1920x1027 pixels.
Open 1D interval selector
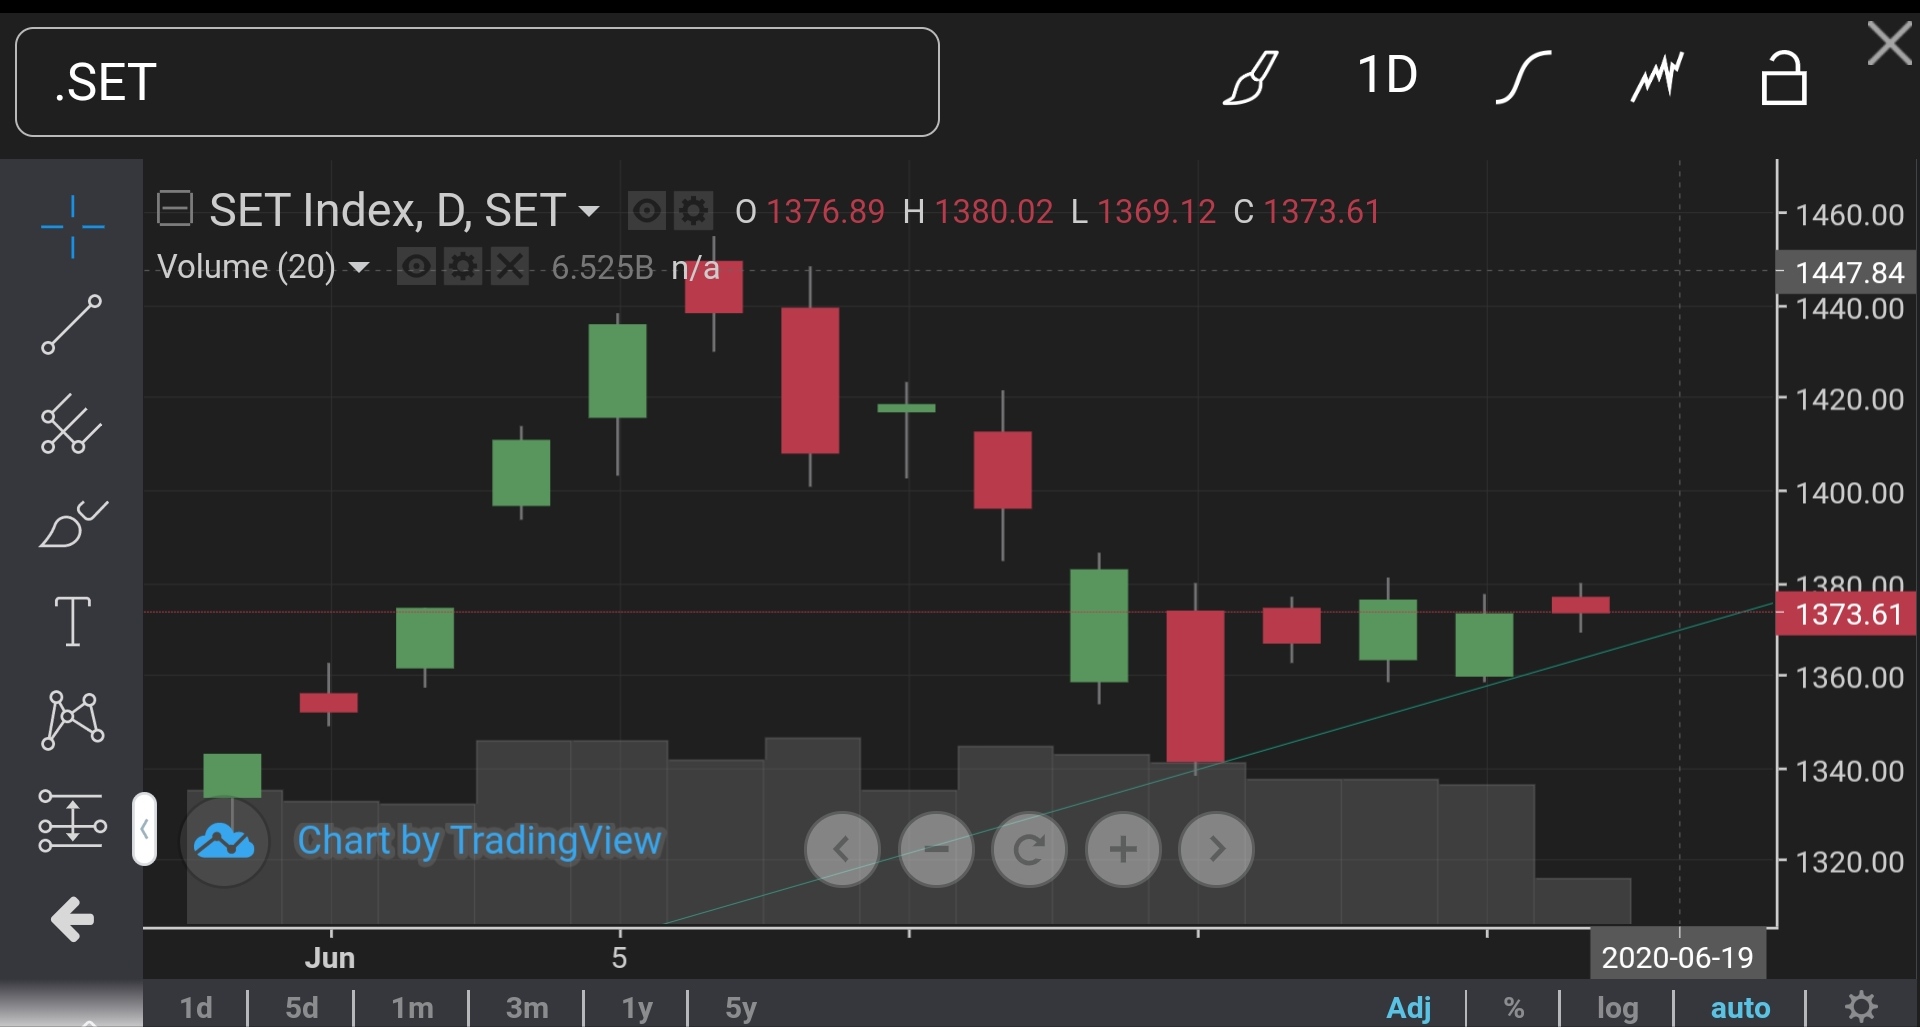[1387, 76]
